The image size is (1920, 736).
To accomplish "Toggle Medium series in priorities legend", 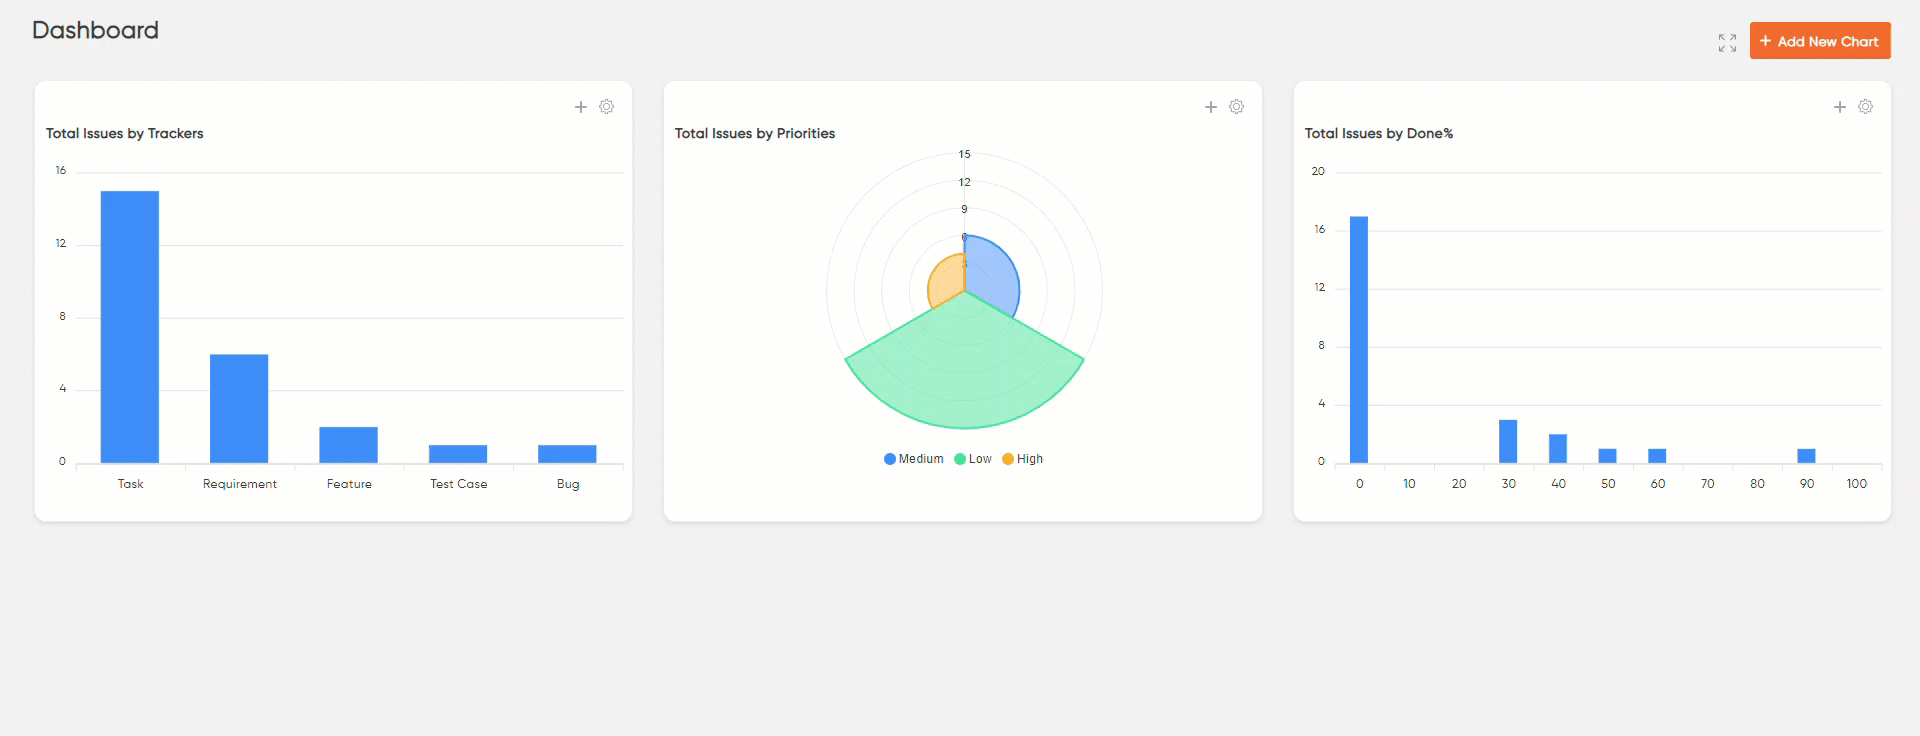I will coord(914,459).
